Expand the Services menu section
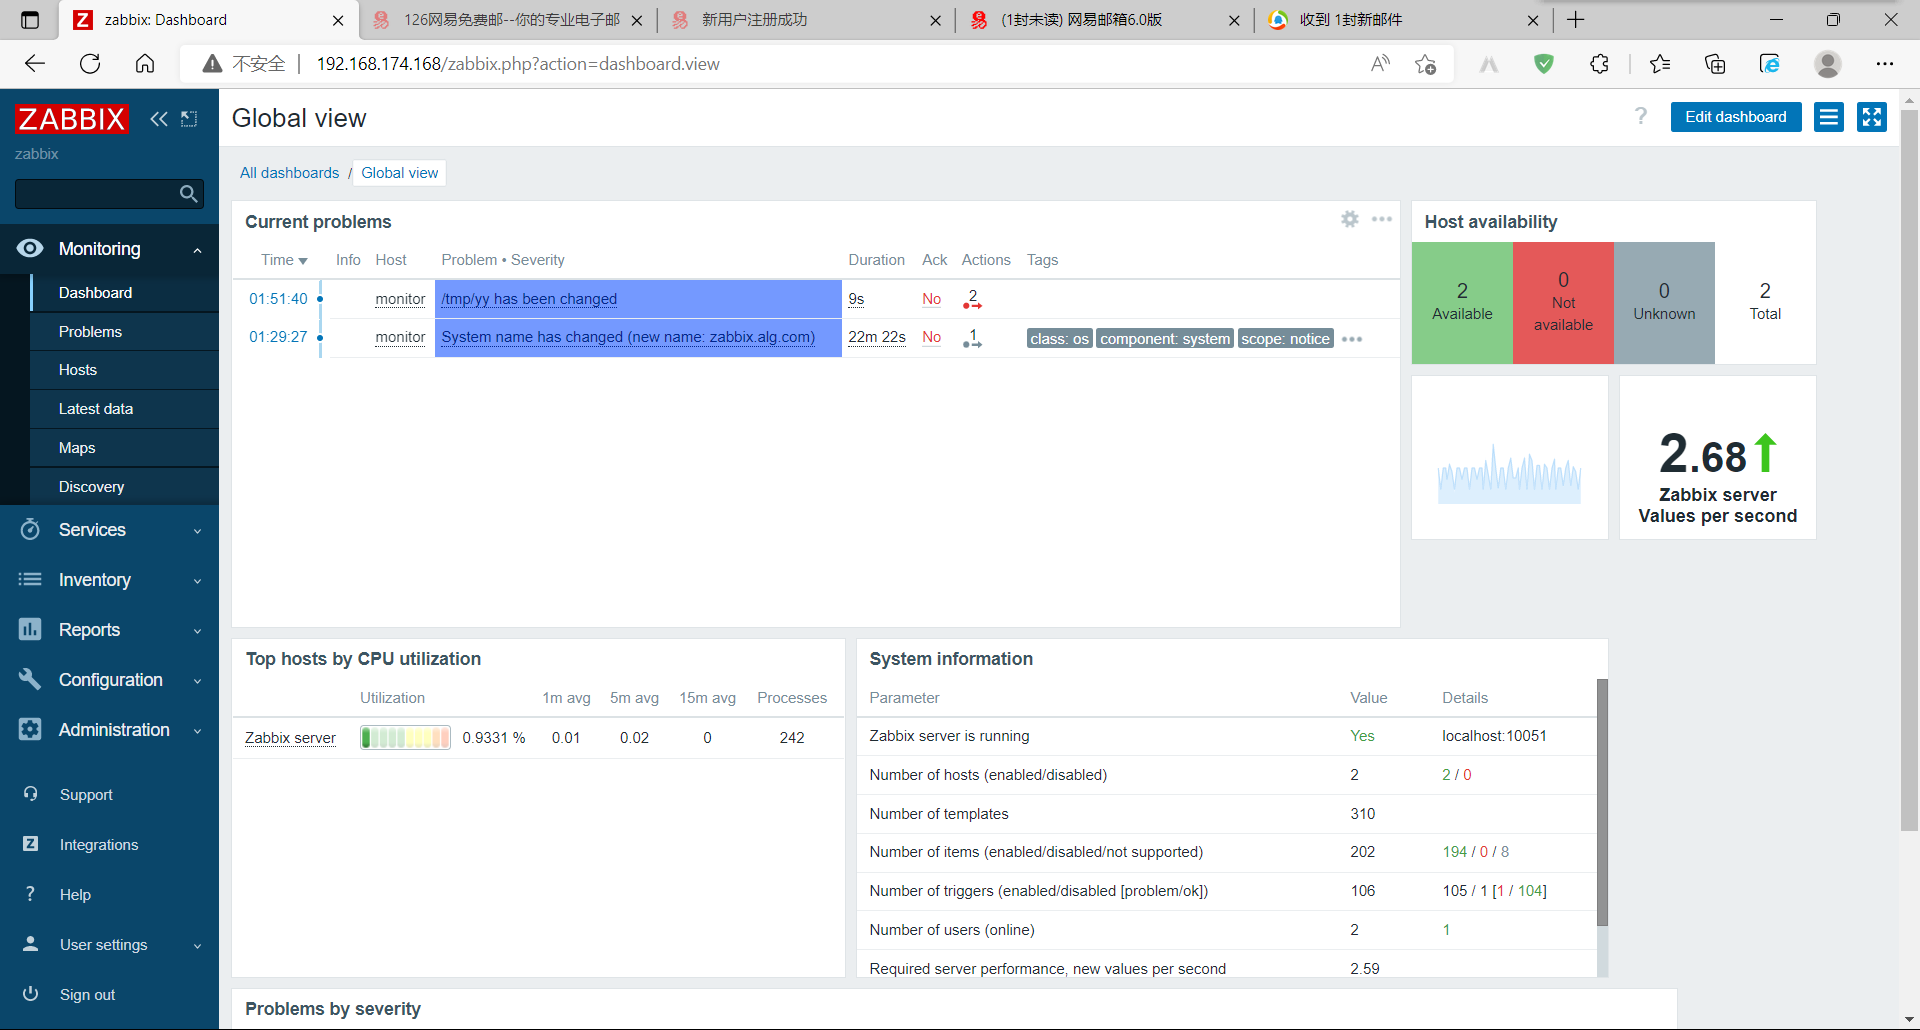Screen dimensions: 1920x1030 click(109, 530)
